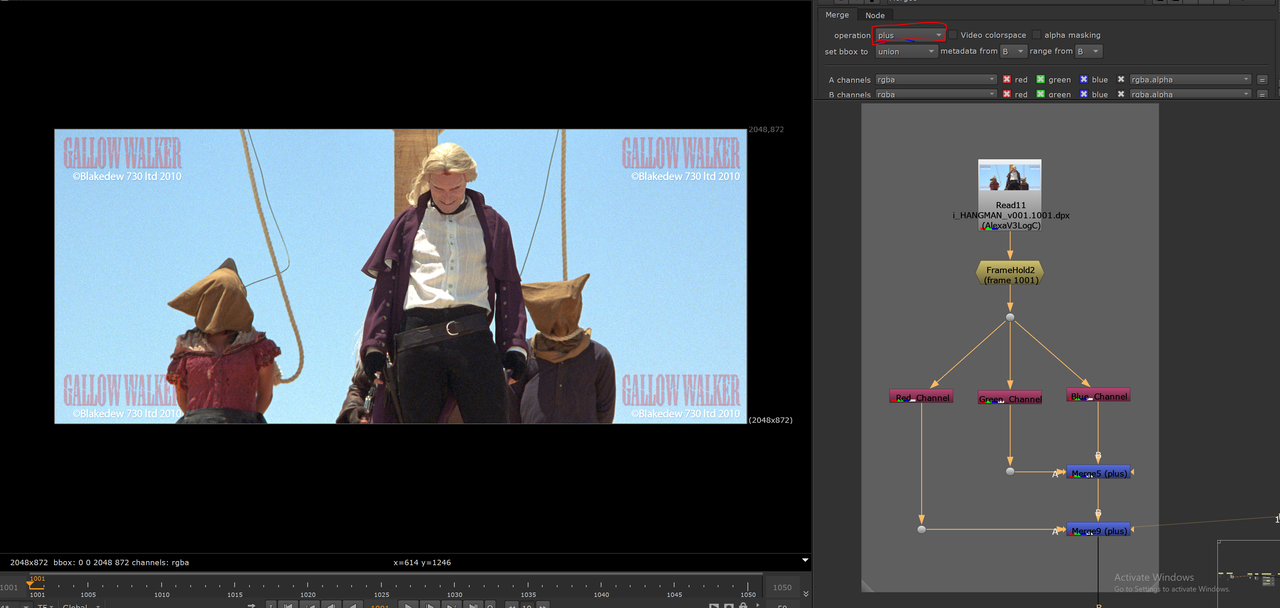This screenshot has width=1280, height=608.
Task: Click the mask input arrow on Merge5's right side
Action: (x=1132, y=472)
